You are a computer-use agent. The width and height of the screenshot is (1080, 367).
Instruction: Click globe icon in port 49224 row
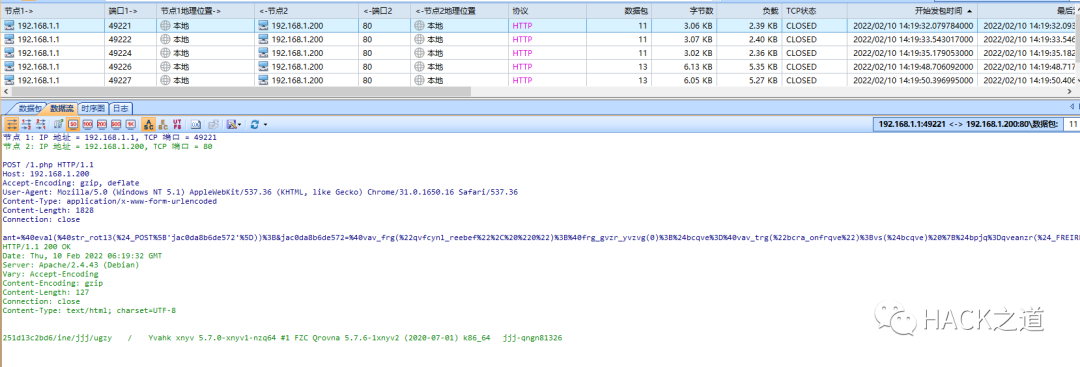click(x=165, y=53)
